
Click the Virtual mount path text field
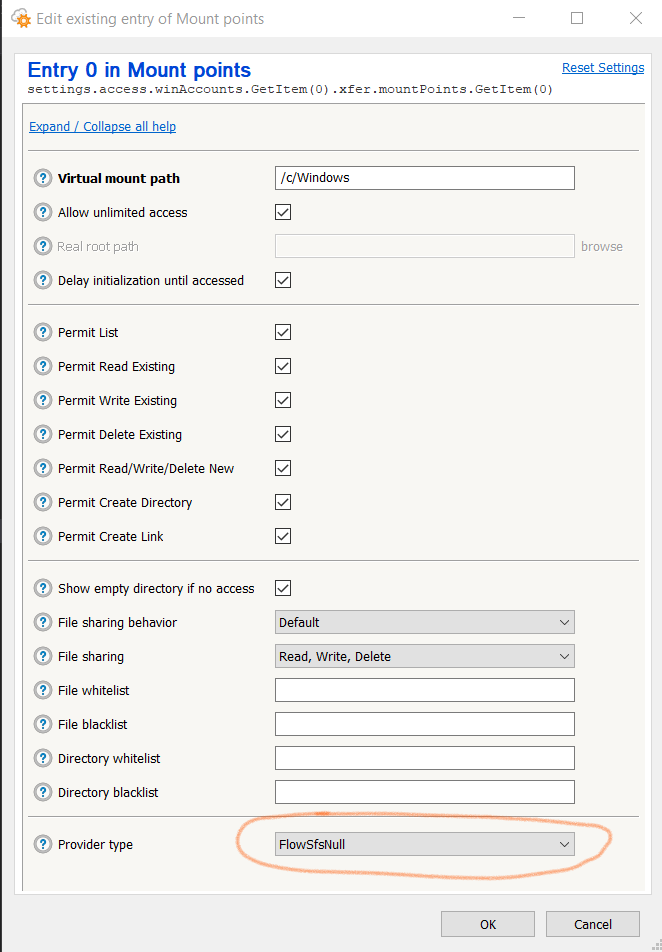click(x=424, y=178)
